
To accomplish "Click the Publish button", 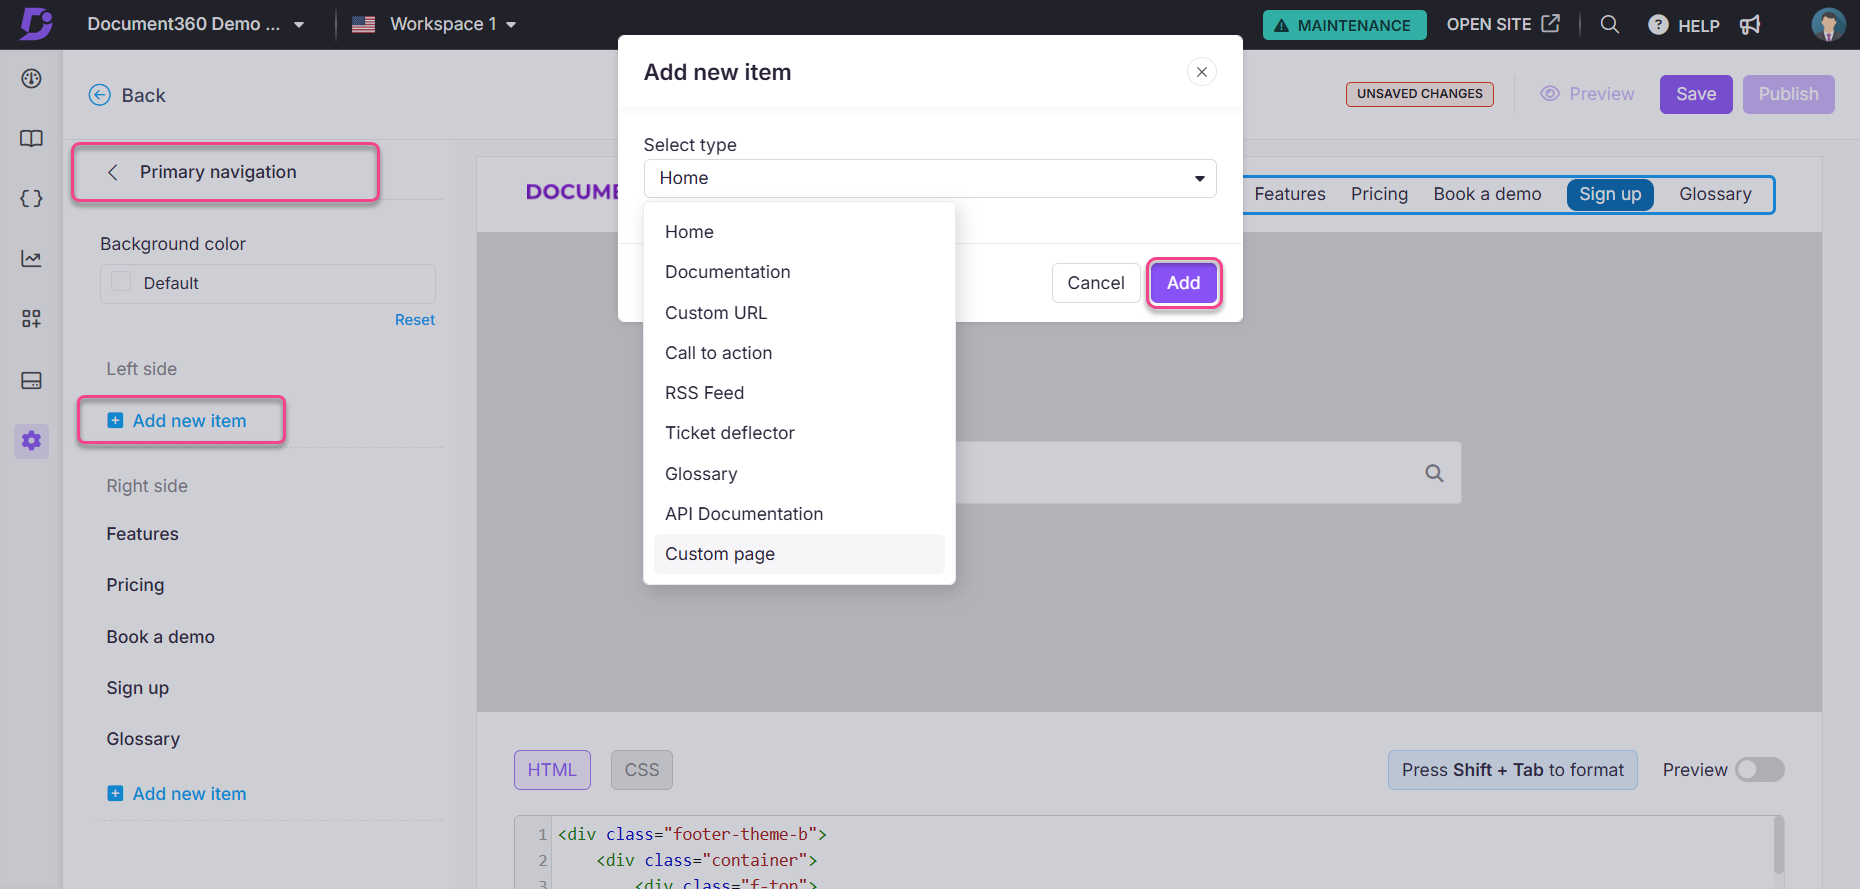I will pyautogui.click(x=1788, y=94).
